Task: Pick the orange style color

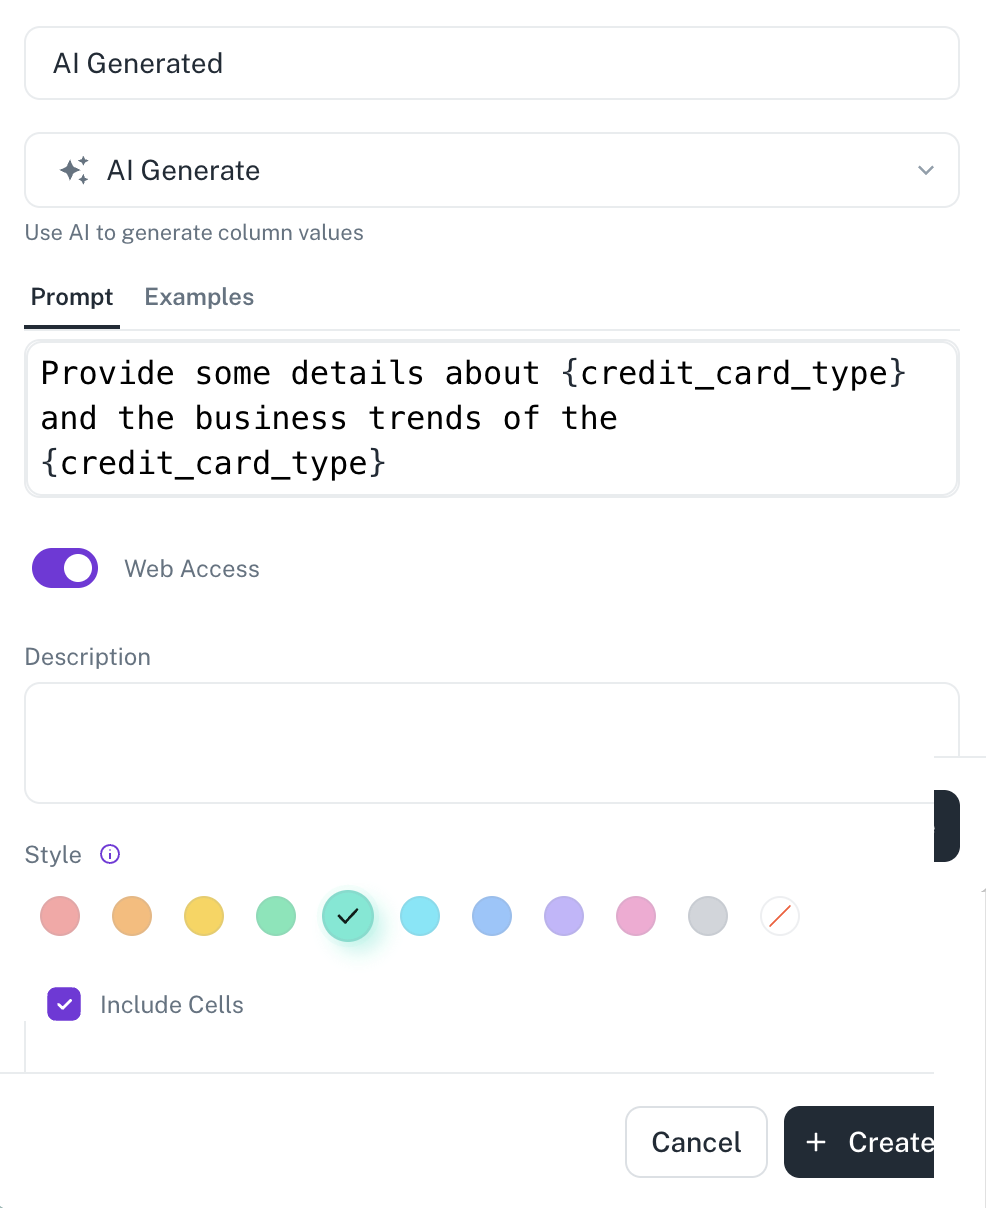Action: pyautogui.click(x=132, y=916)
